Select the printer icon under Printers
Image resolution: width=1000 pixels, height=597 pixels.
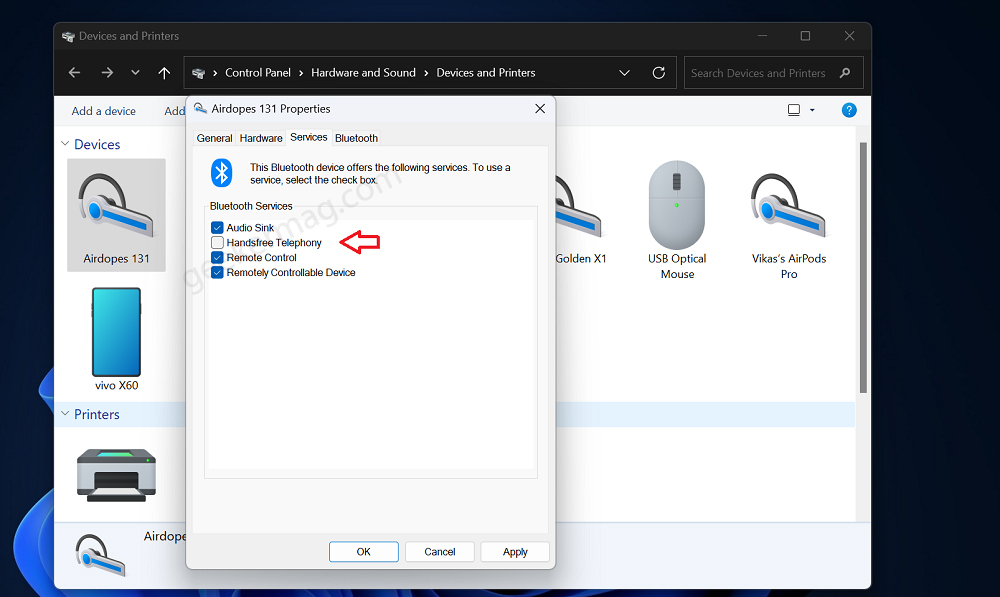pyautogui.click(x=116, y=475)
